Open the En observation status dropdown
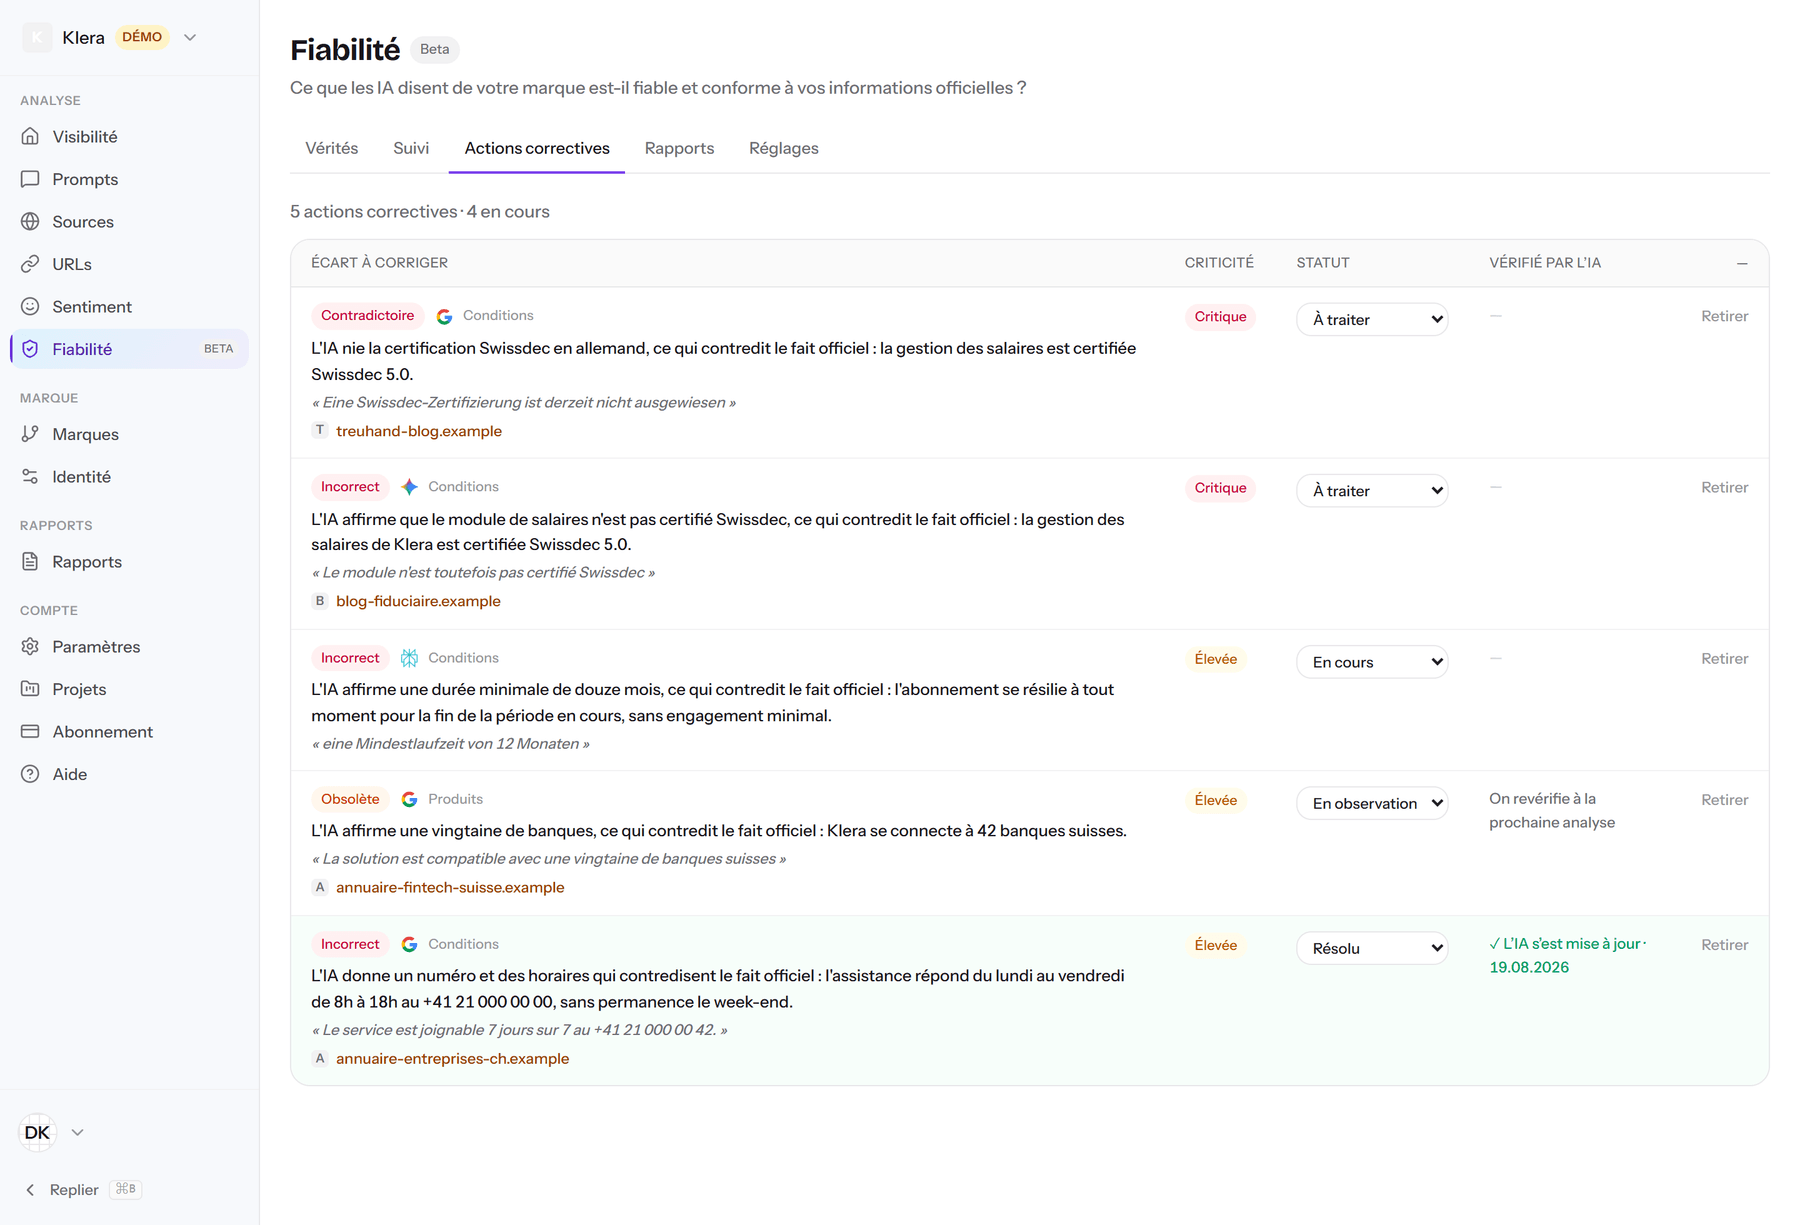 (1372, 803)
